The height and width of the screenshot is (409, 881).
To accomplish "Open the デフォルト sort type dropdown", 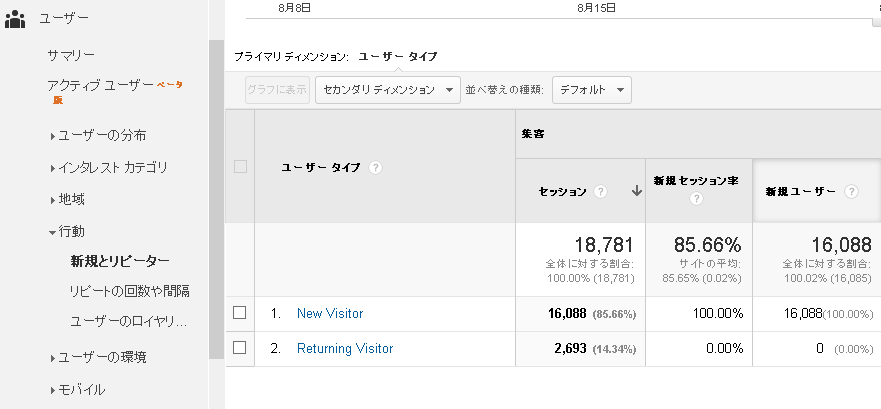I will [x=592, y=90].
